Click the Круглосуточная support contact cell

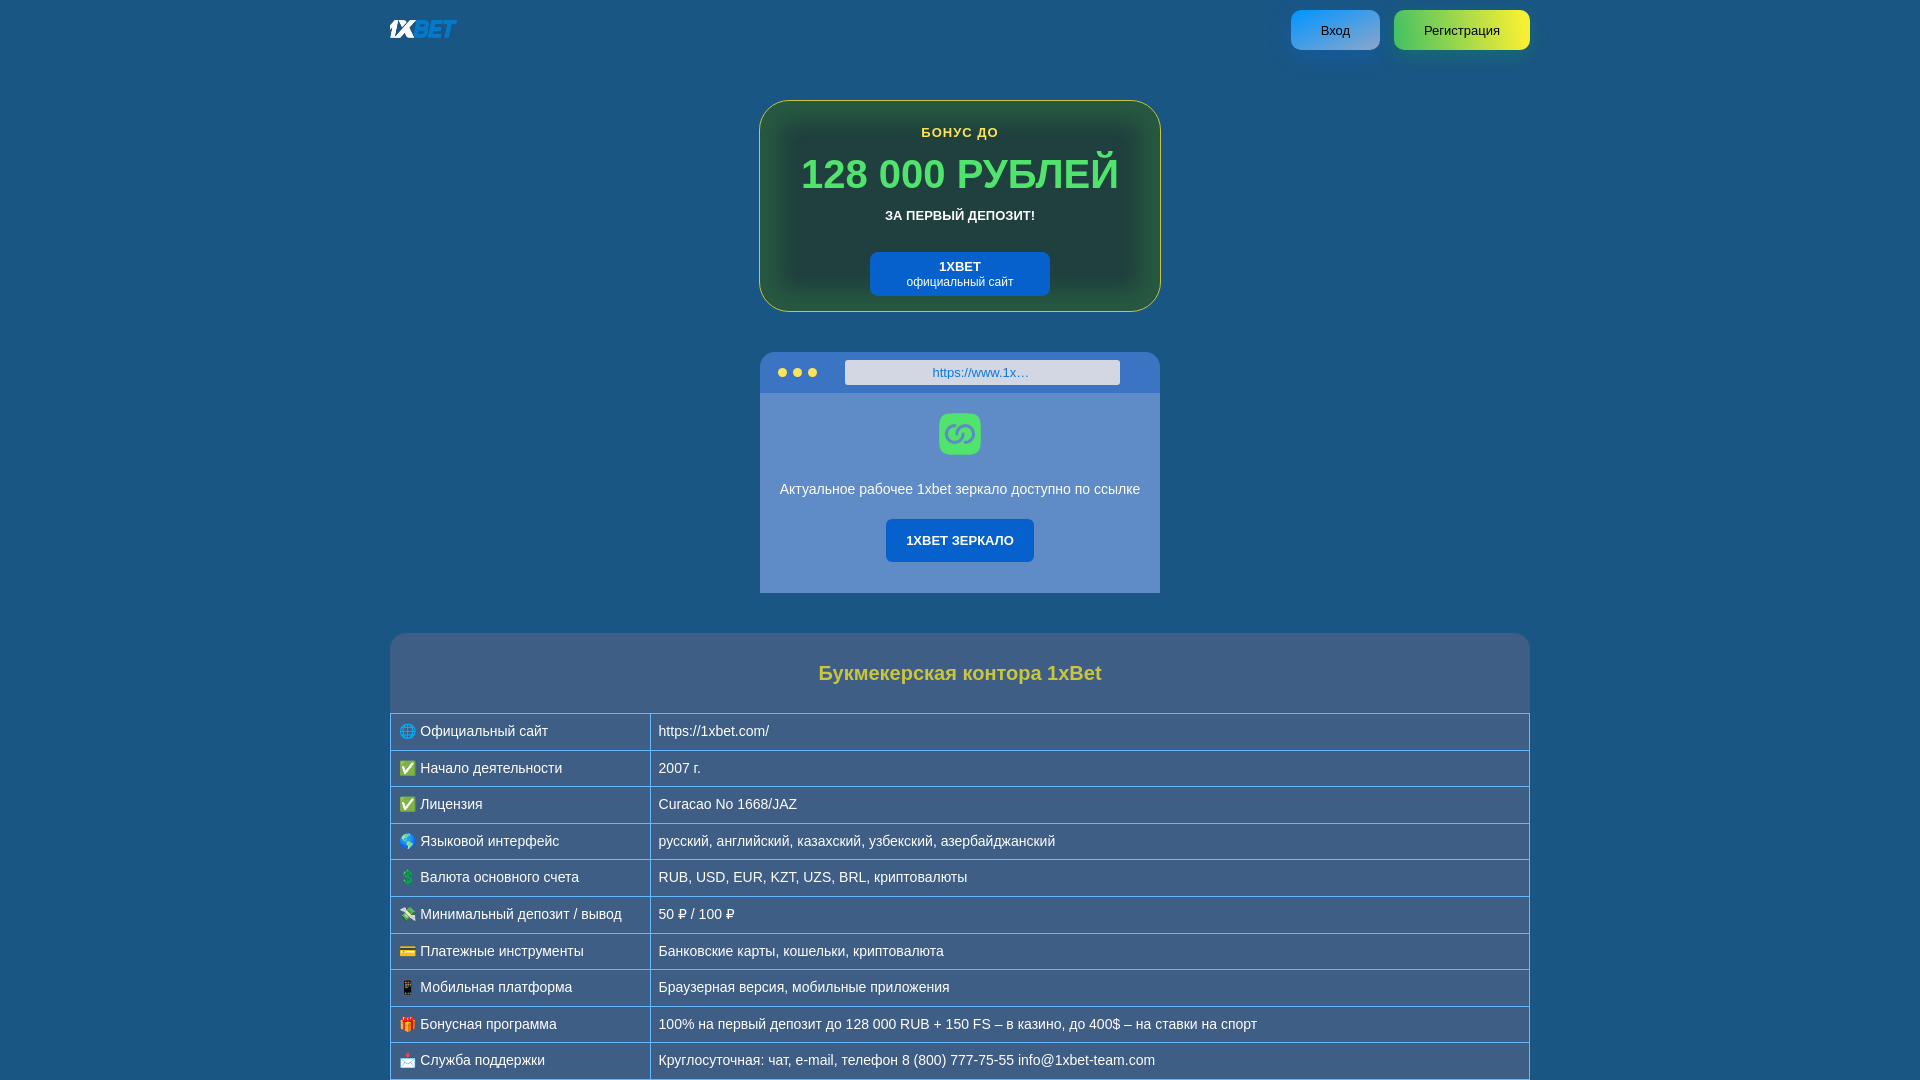(1090, 1061)
